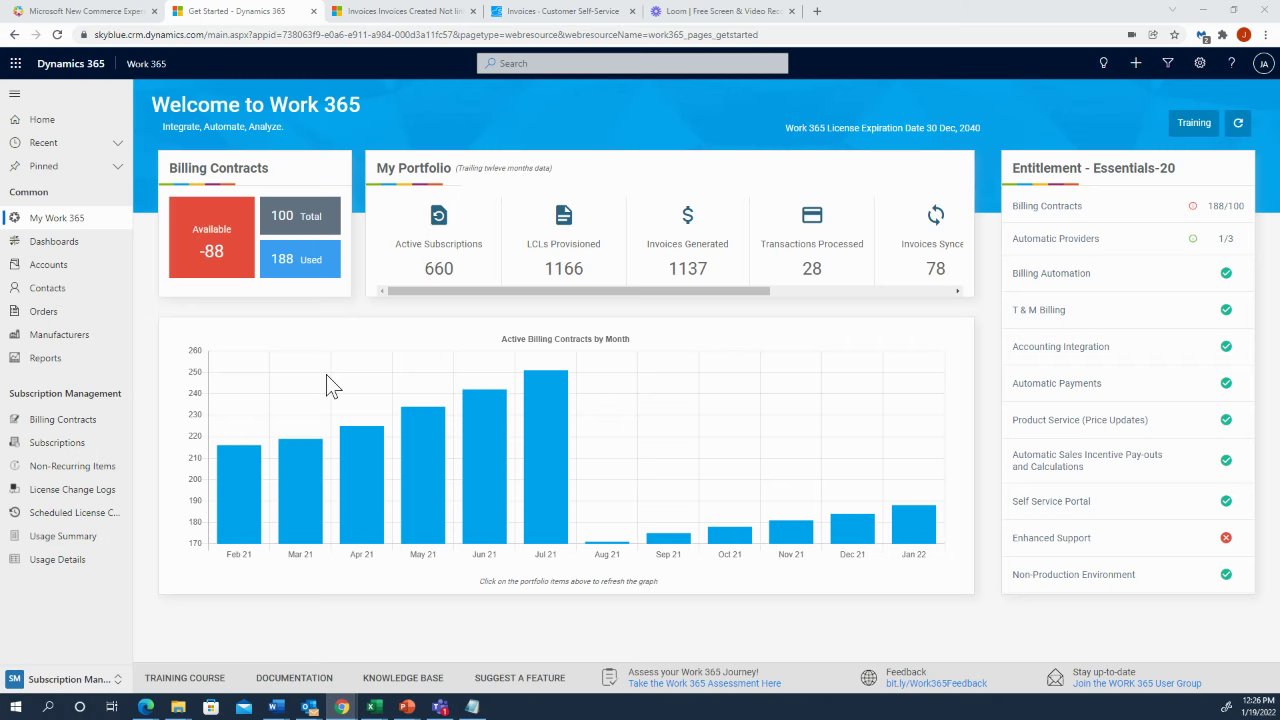
Task: Click the Jul 21 bar in chart
Action: 546,457
